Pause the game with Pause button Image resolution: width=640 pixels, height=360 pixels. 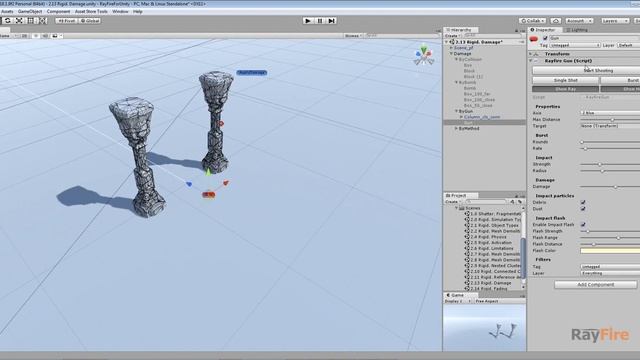click(320, 21)
